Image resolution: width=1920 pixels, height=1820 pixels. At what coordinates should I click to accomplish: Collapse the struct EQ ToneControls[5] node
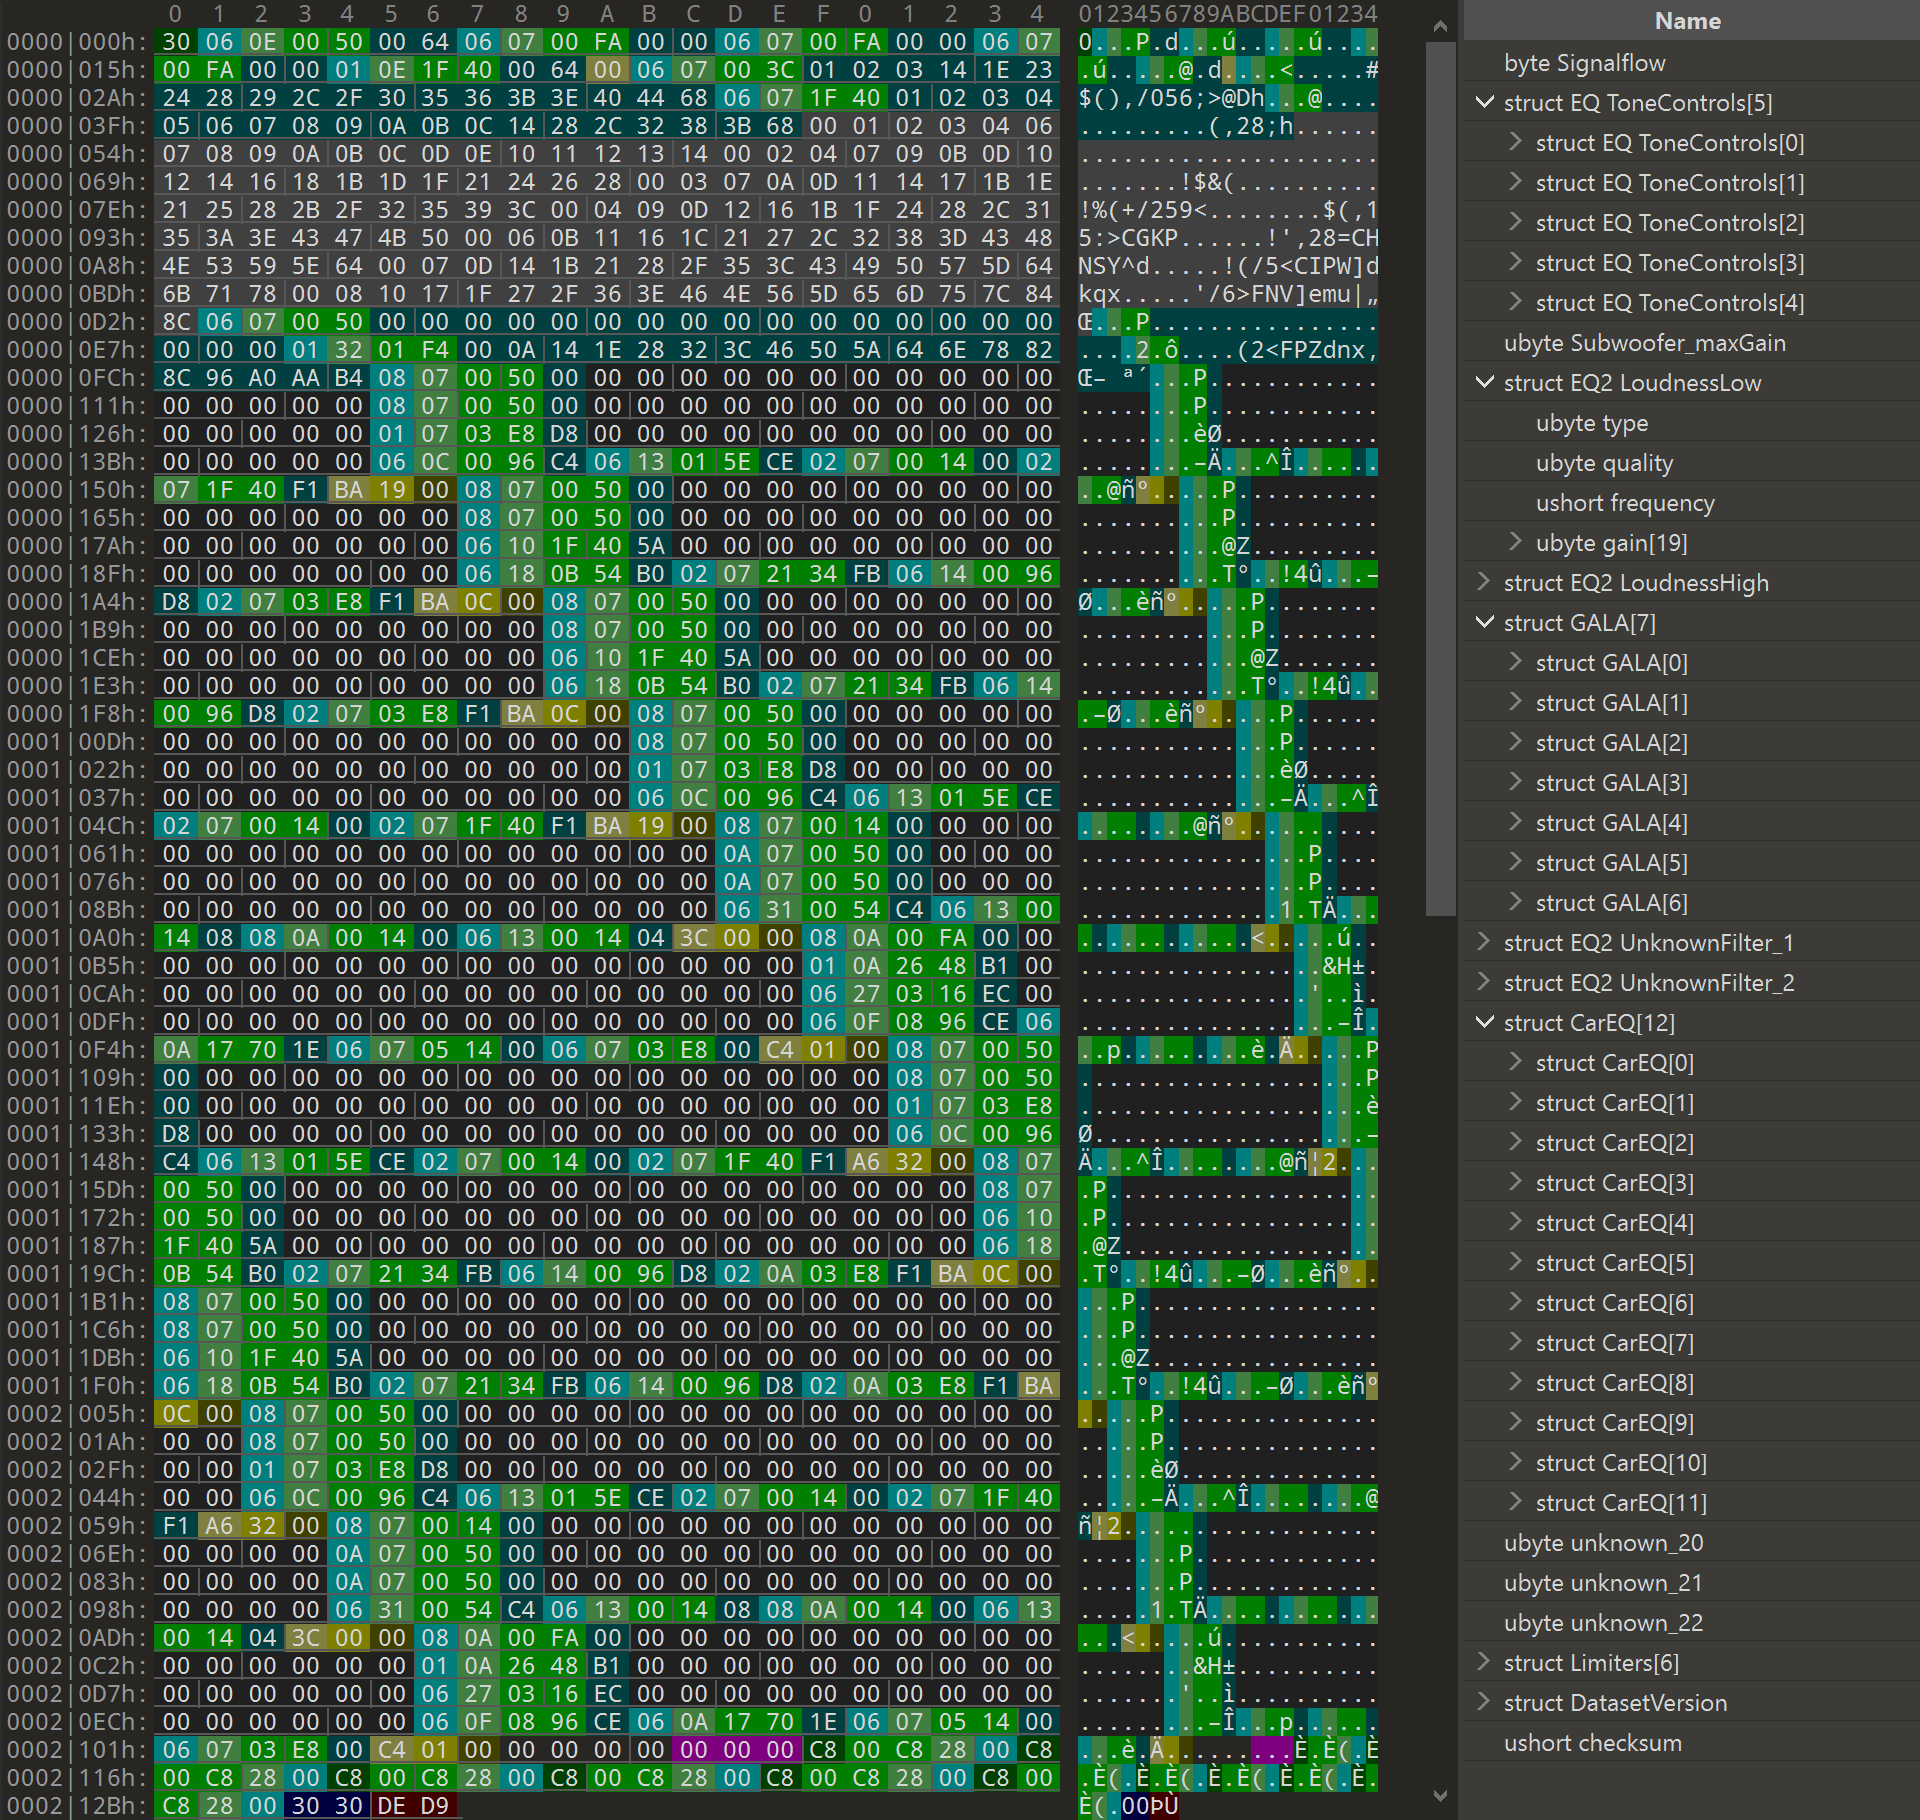1484,103
